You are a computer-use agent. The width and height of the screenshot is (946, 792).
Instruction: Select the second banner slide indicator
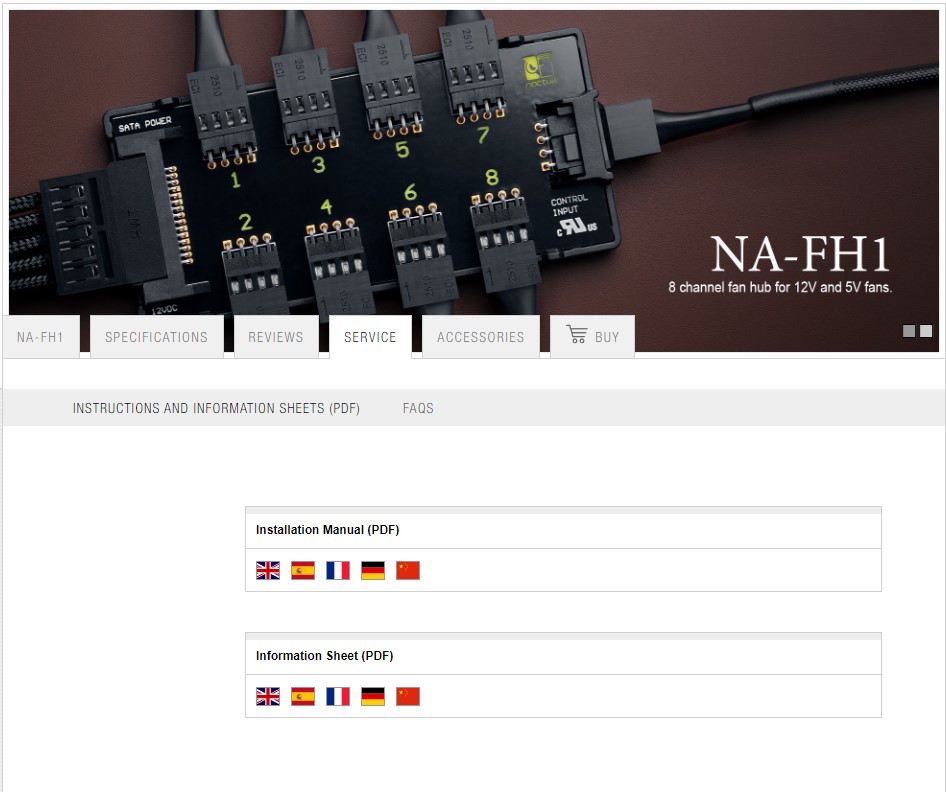(926, 331)
